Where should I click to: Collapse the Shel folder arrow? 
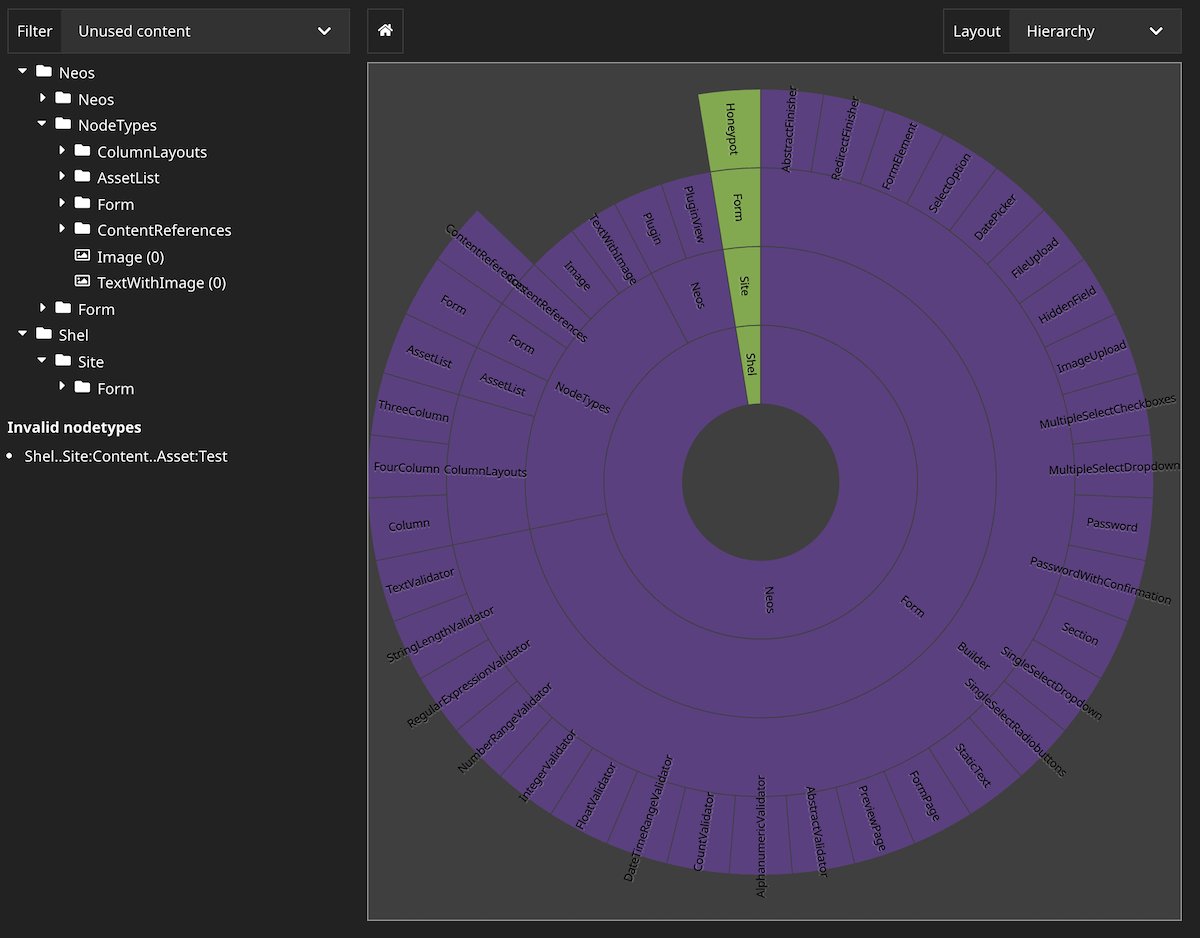point(23,334)
